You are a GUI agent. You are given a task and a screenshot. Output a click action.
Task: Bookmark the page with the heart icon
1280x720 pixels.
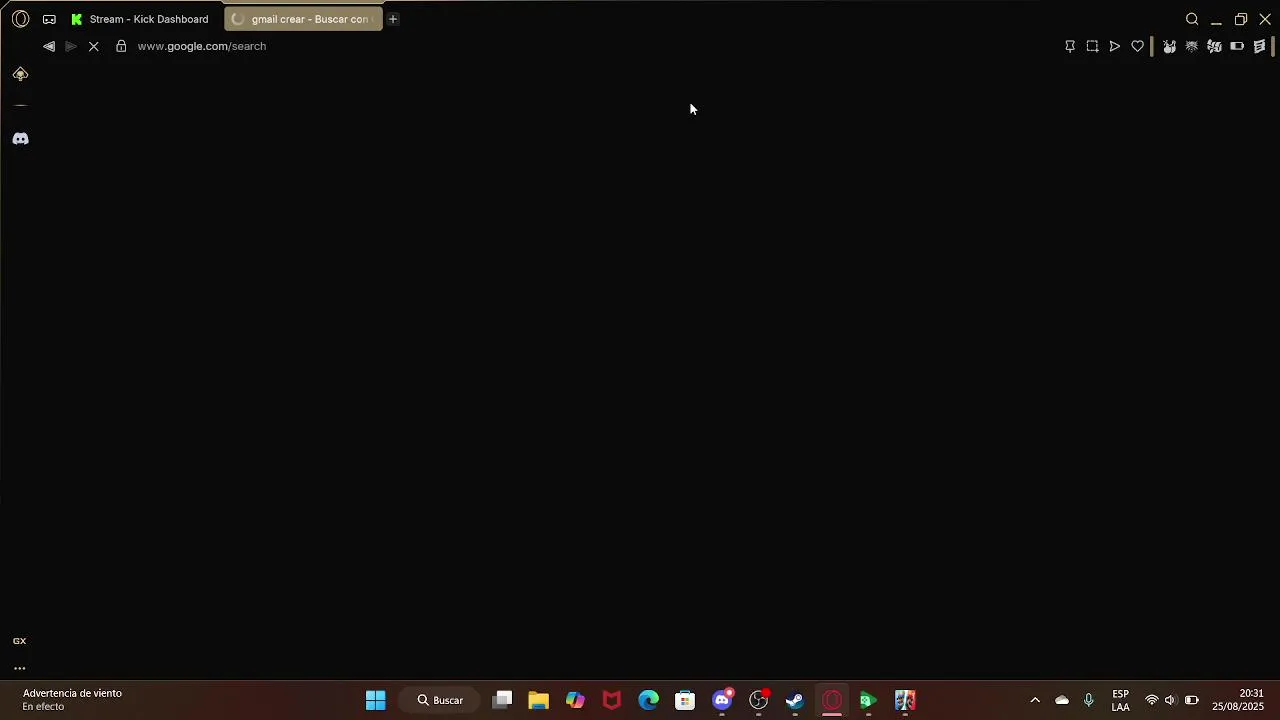[x=1137, y=46]
